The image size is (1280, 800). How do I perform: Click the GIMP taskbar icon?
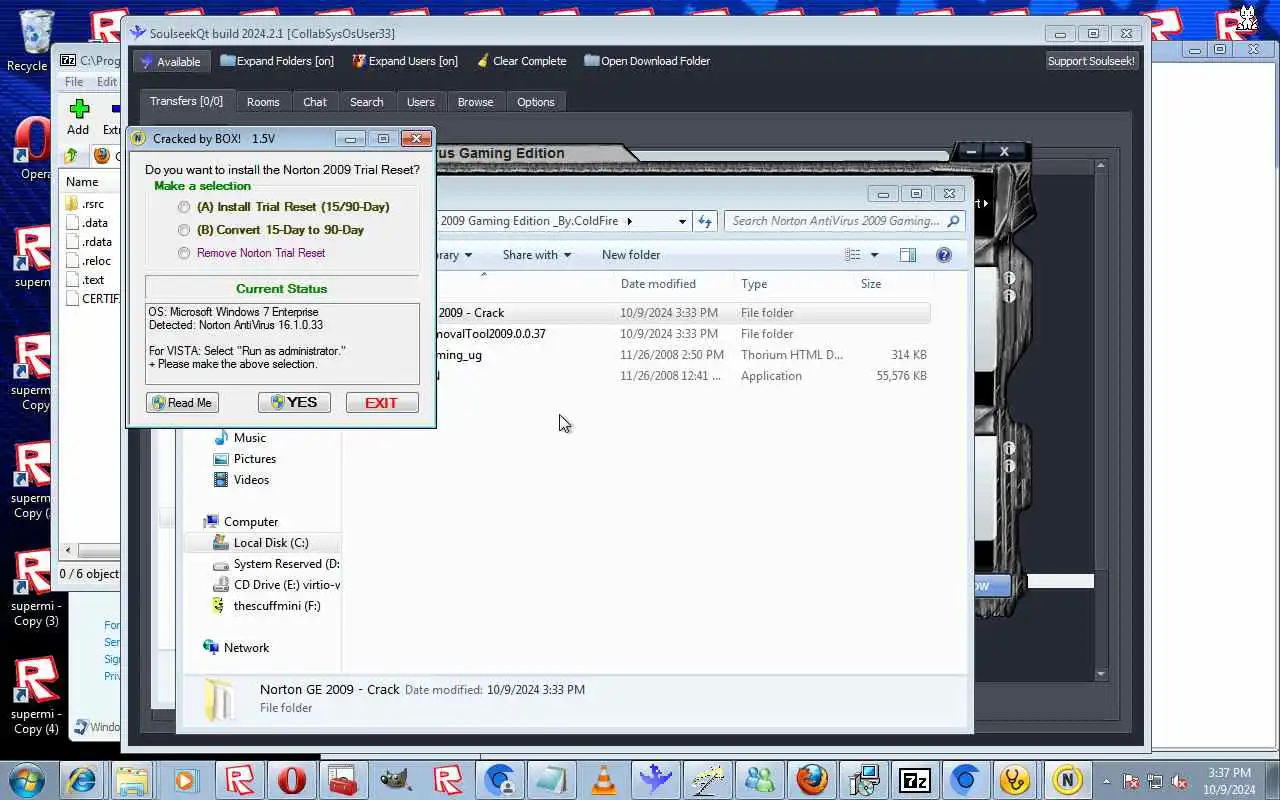(x=395, y=779)
